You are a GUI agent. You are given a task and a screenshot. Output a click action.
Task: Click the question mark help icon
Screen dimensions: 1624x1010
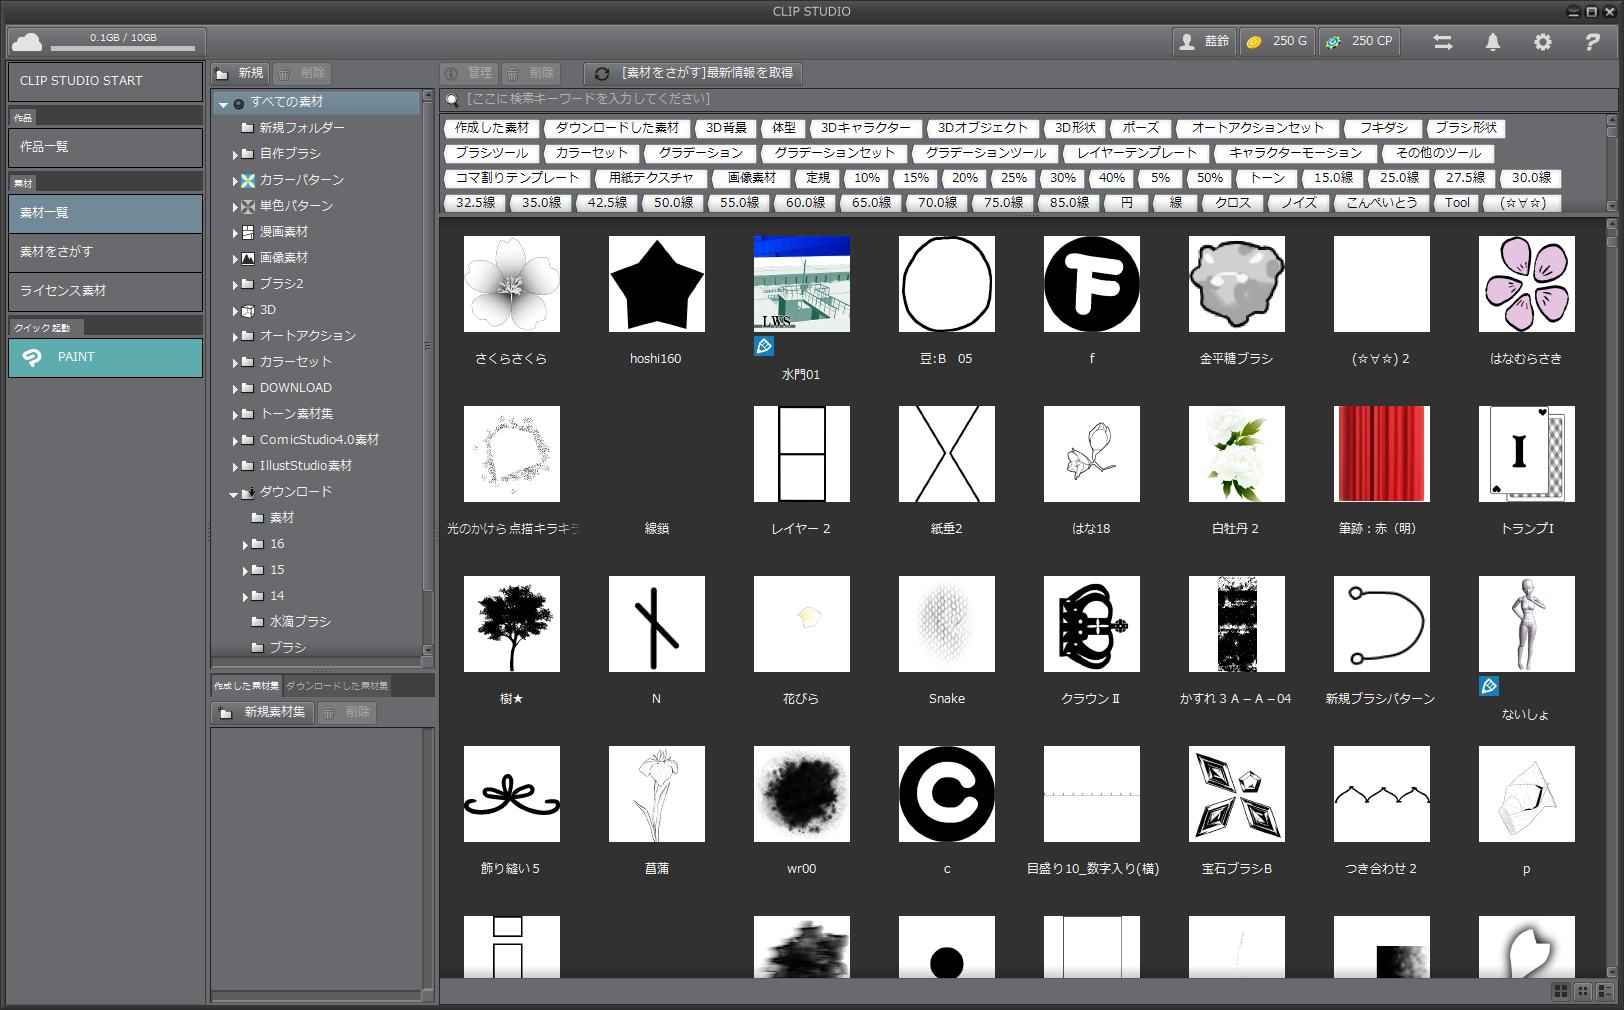coord(1592,42)
